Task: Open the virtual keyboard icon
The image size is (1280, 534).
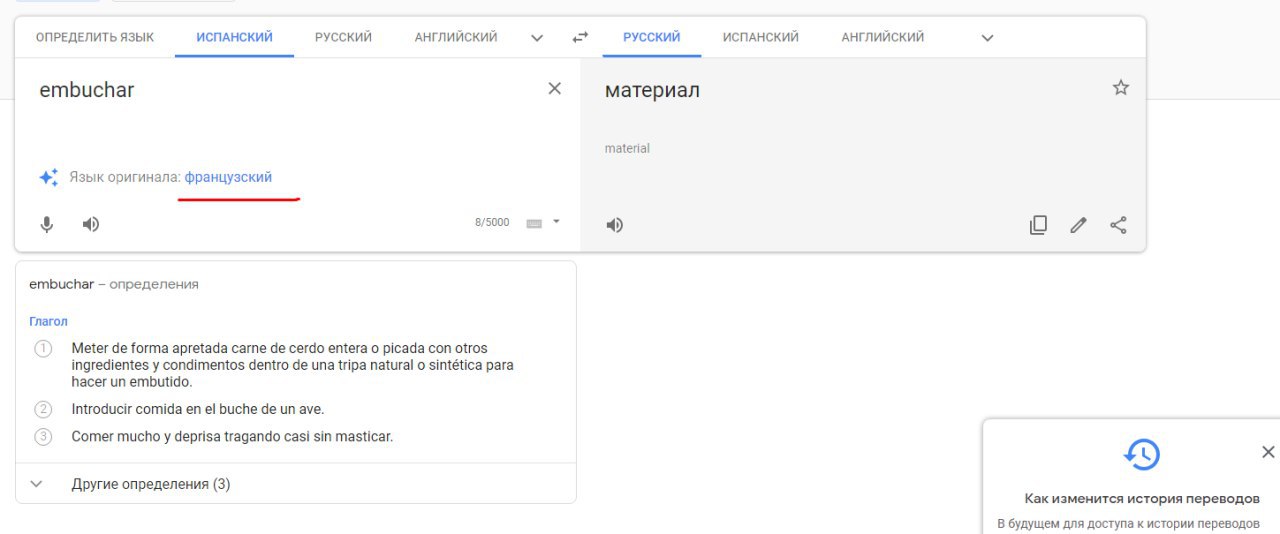Action: click(x=534, y=223)
